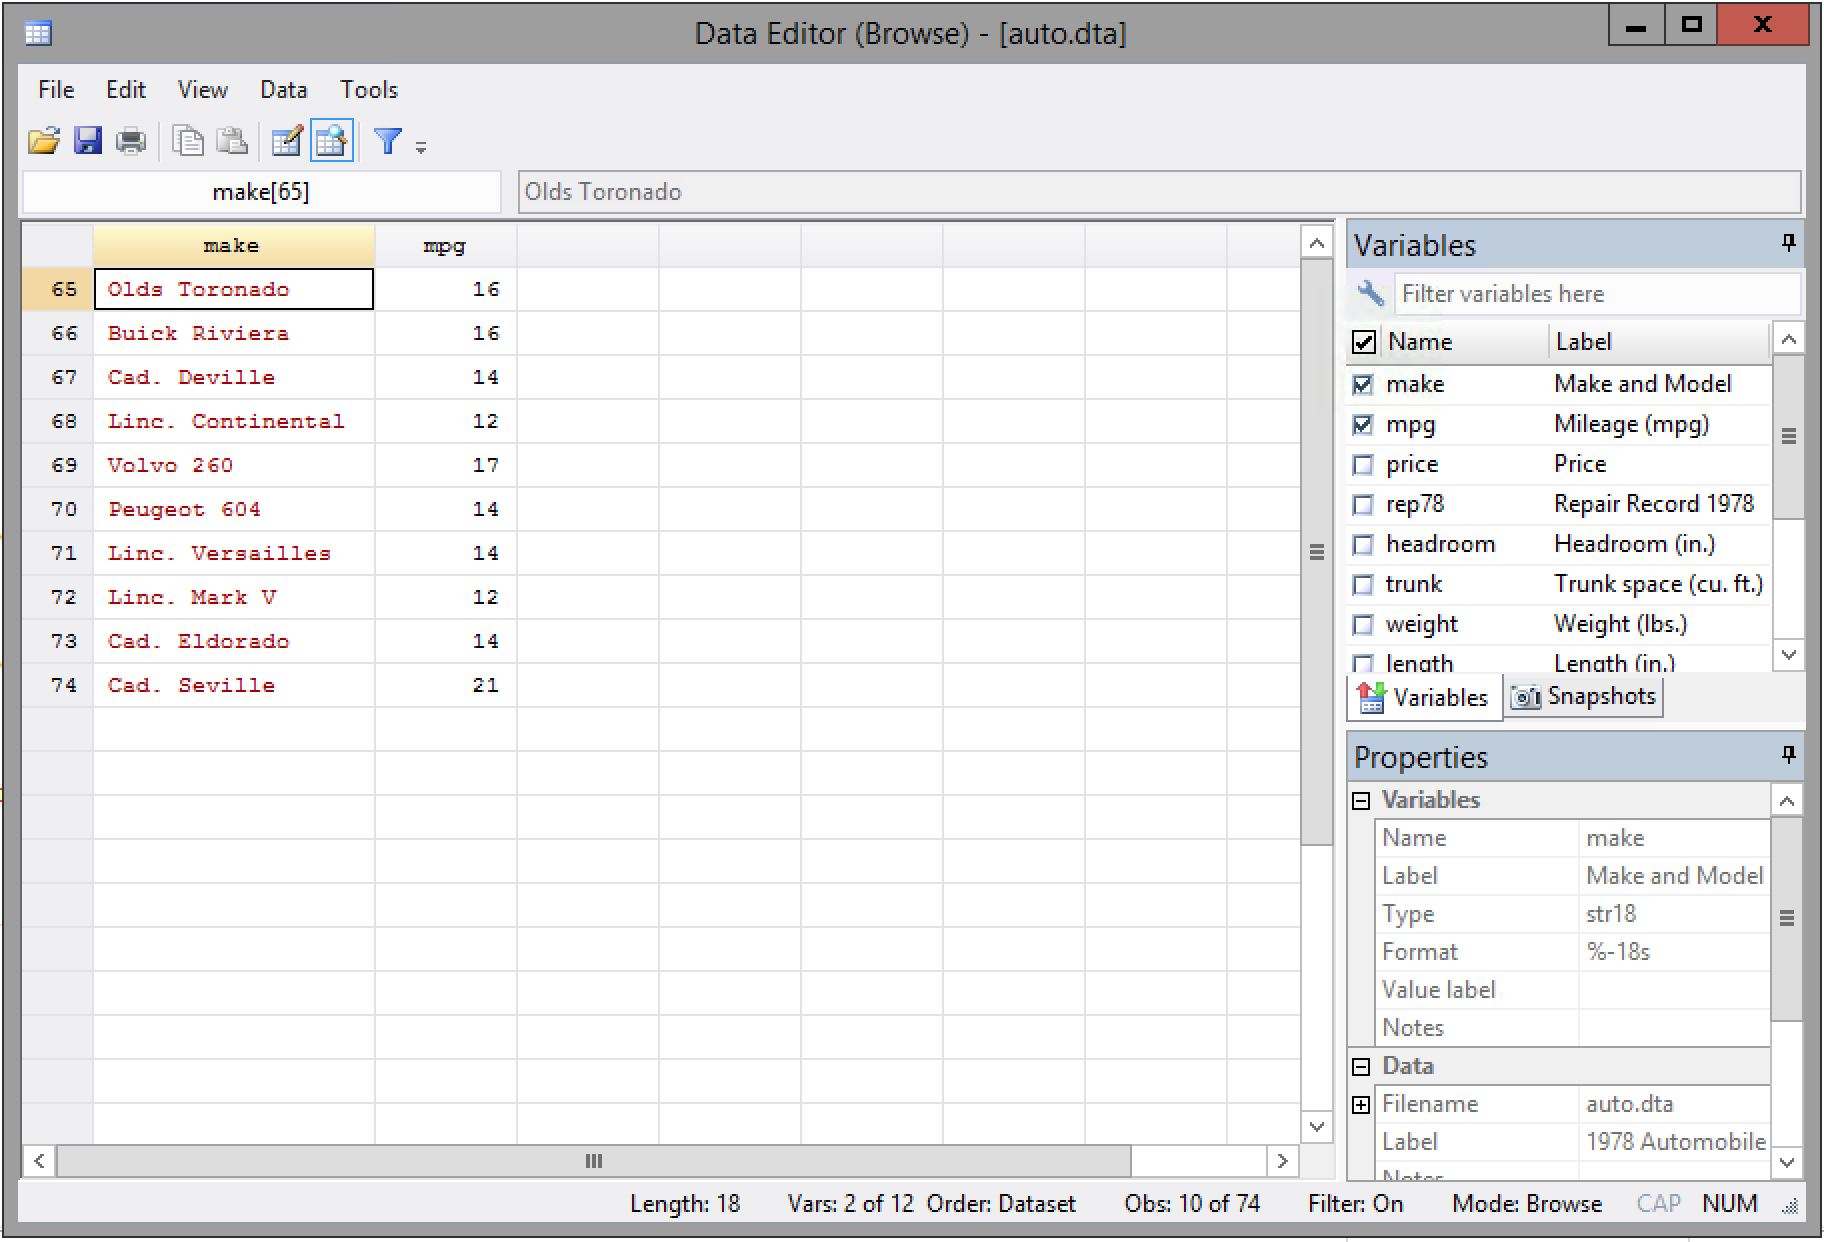Click the data grid vertical scrollbar thumb
Screen dimensions: 1824x1242
[x=1317, y=552]
